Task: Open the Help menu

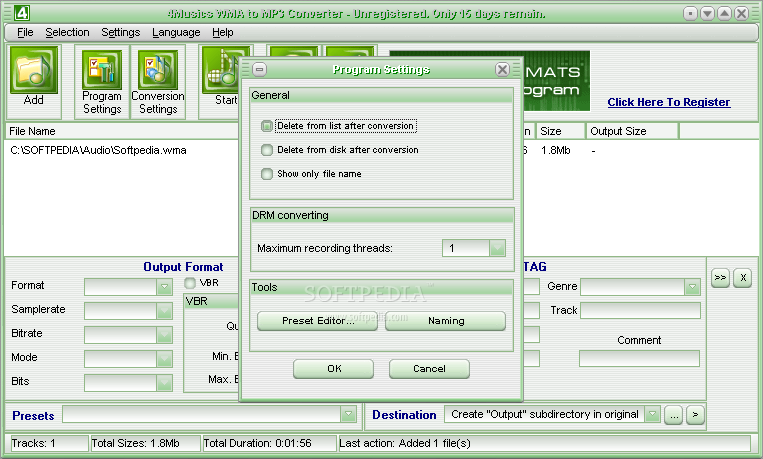Action: [x=222, y=32]
